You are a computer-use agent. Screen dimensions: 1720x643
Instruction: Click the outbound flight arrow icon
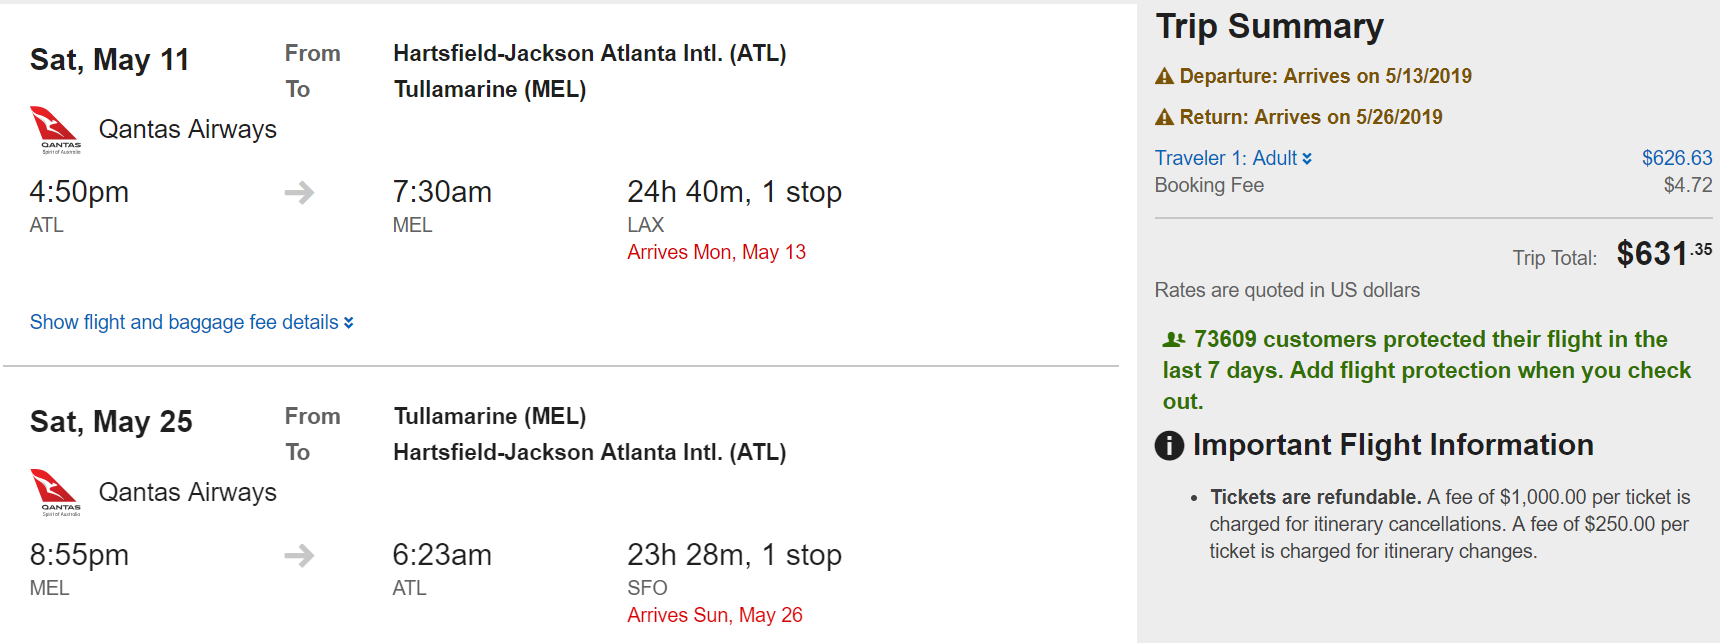pos(299,192)
